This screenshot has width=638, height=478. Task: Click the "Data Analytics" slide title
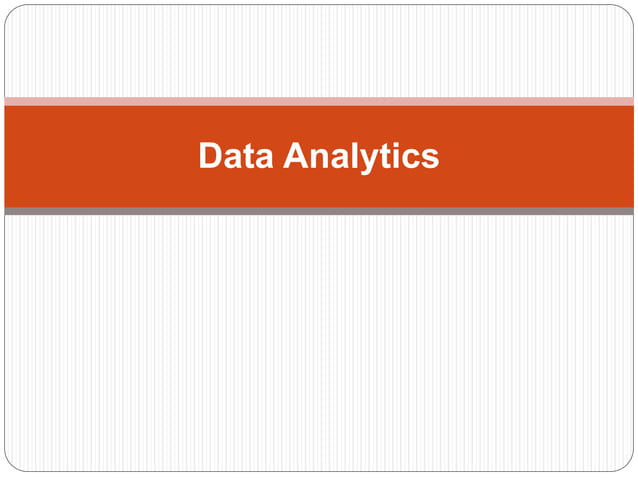click(319, 157)
